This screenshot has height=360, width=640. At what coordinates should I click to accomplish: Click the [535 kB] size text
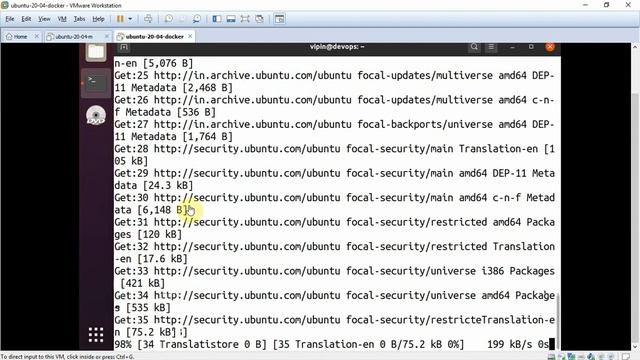[x=148, y=308]
